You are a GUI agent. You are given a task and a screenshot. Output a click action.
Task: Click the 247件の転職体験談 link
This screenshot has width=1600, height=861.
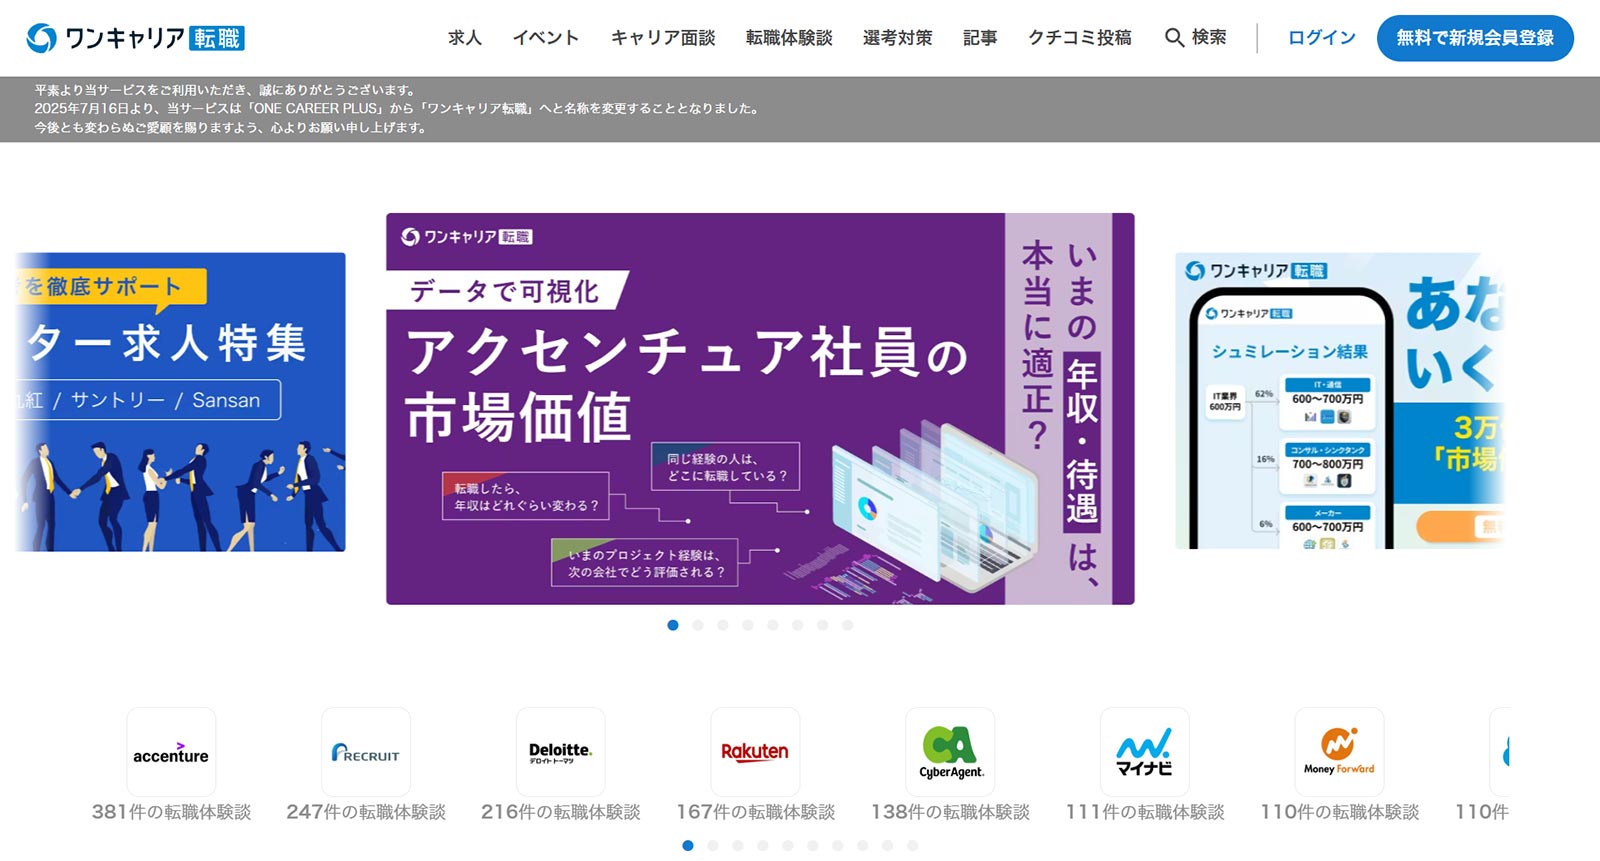[366, 812]
